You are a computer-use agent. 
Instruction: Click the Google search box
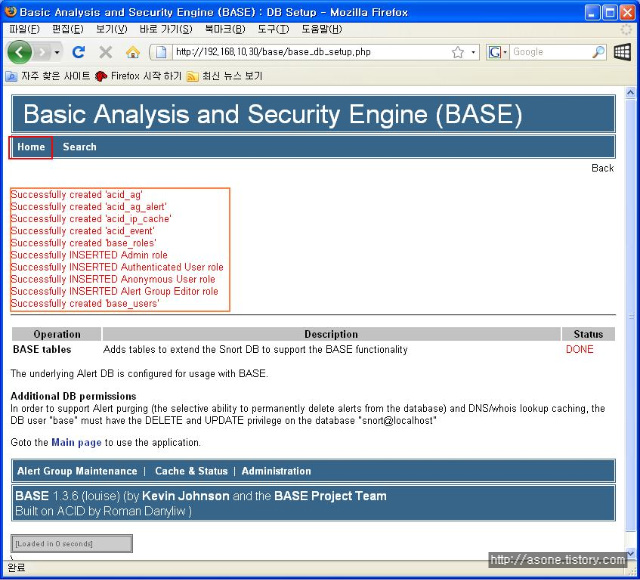tap(551, 52)
